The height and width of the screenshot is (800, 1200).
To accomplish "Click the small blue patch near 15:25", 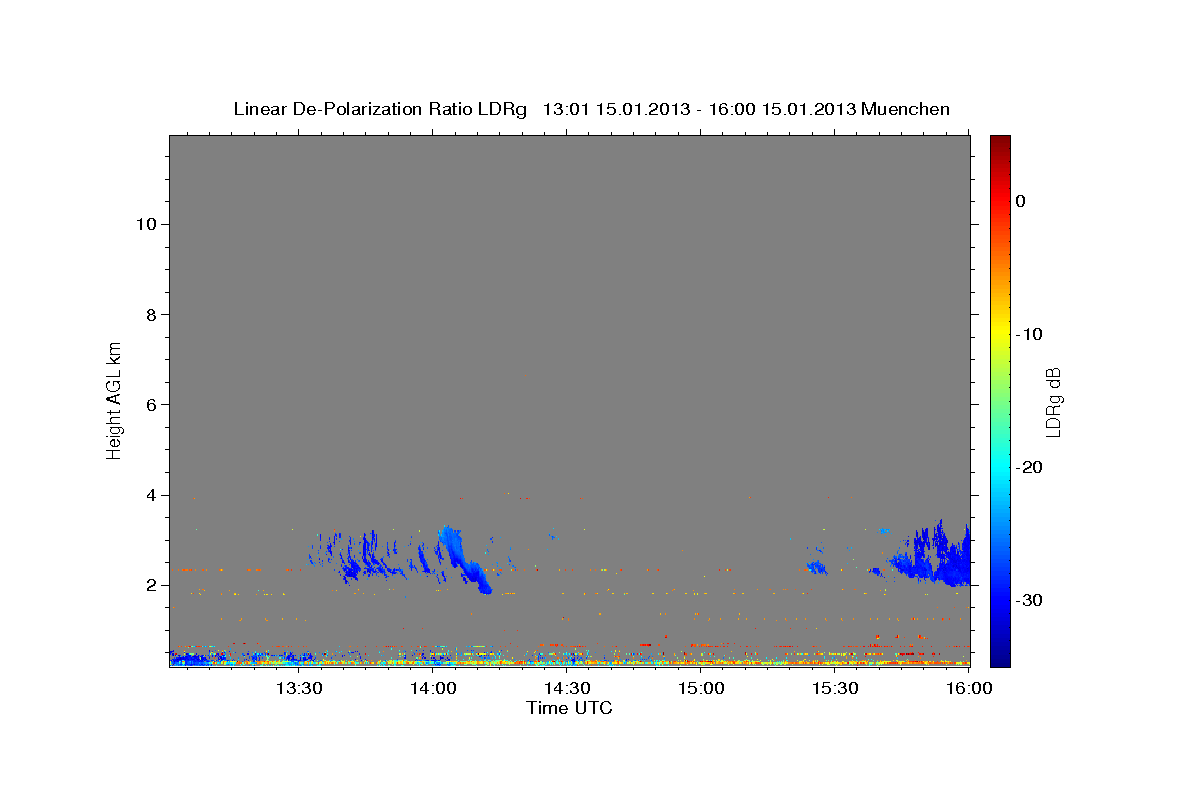I will pos(817,567).
